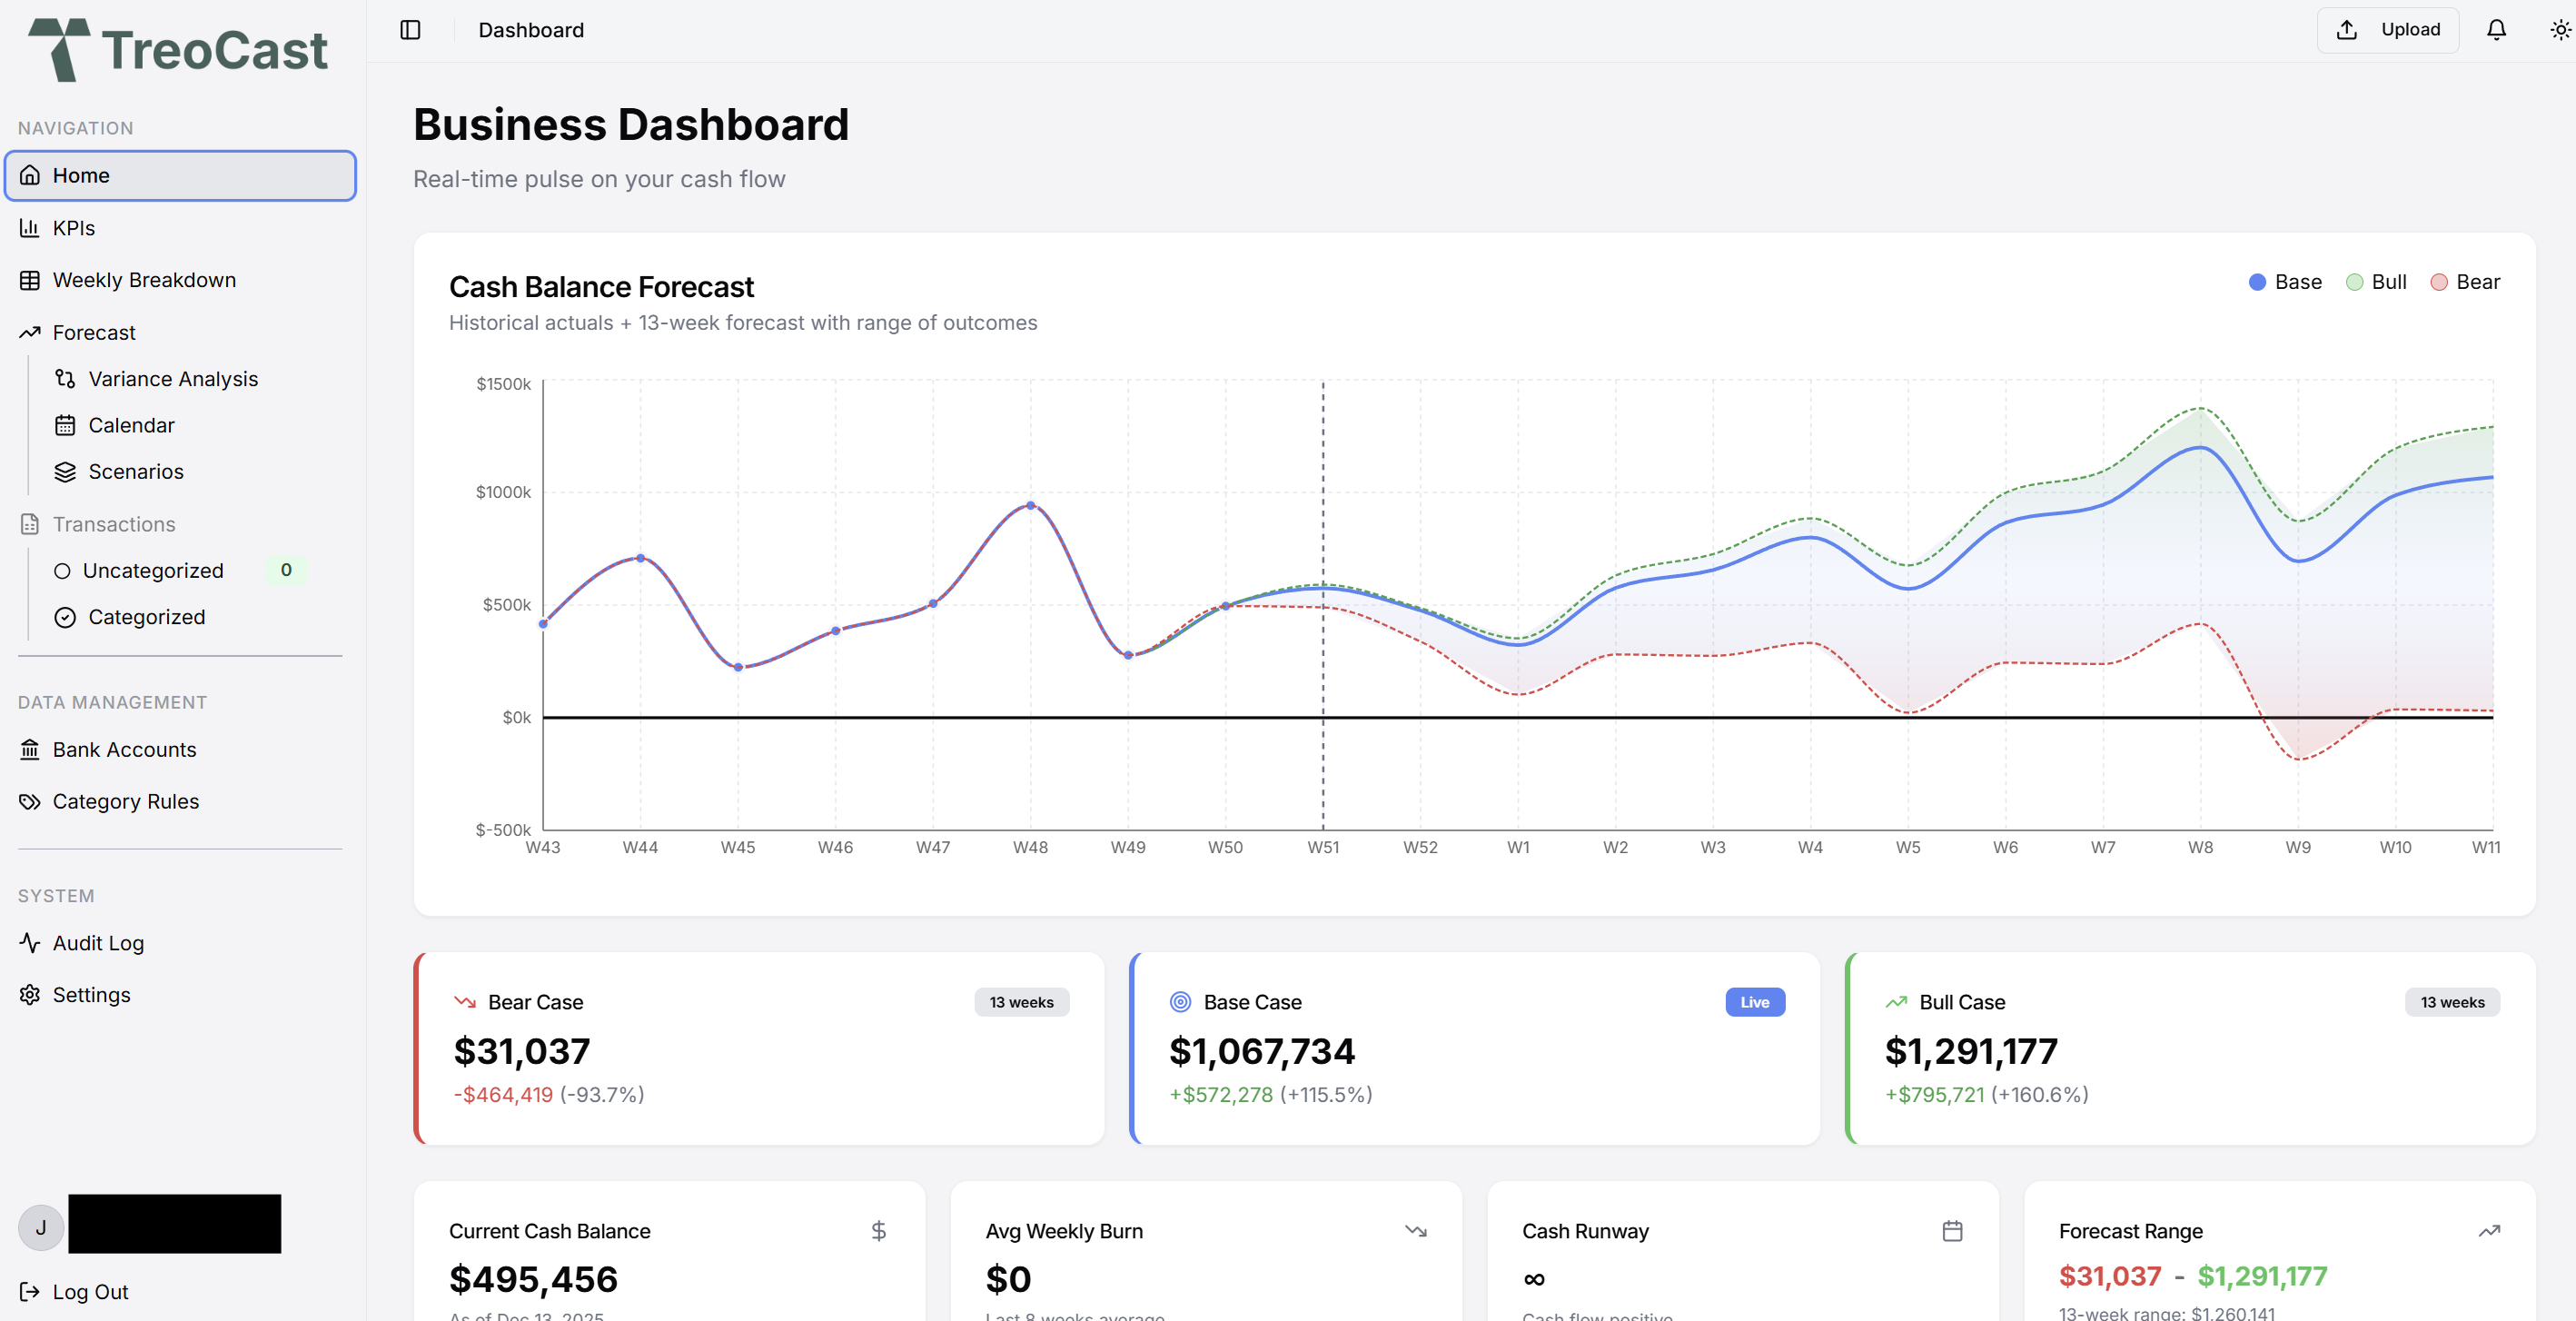
Task: Click W48 peak data point
Action: click(x=1030, y=505)
